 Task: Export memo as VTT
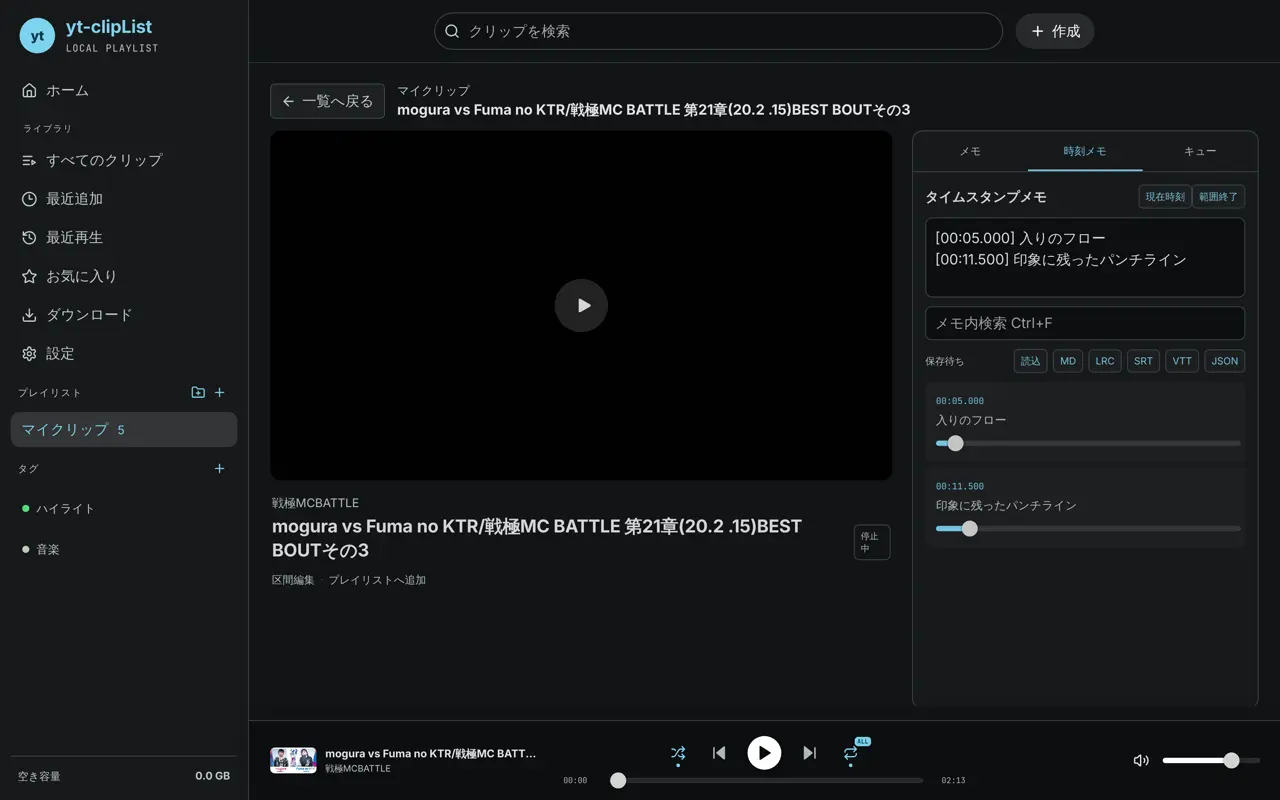coord(1182,361)
